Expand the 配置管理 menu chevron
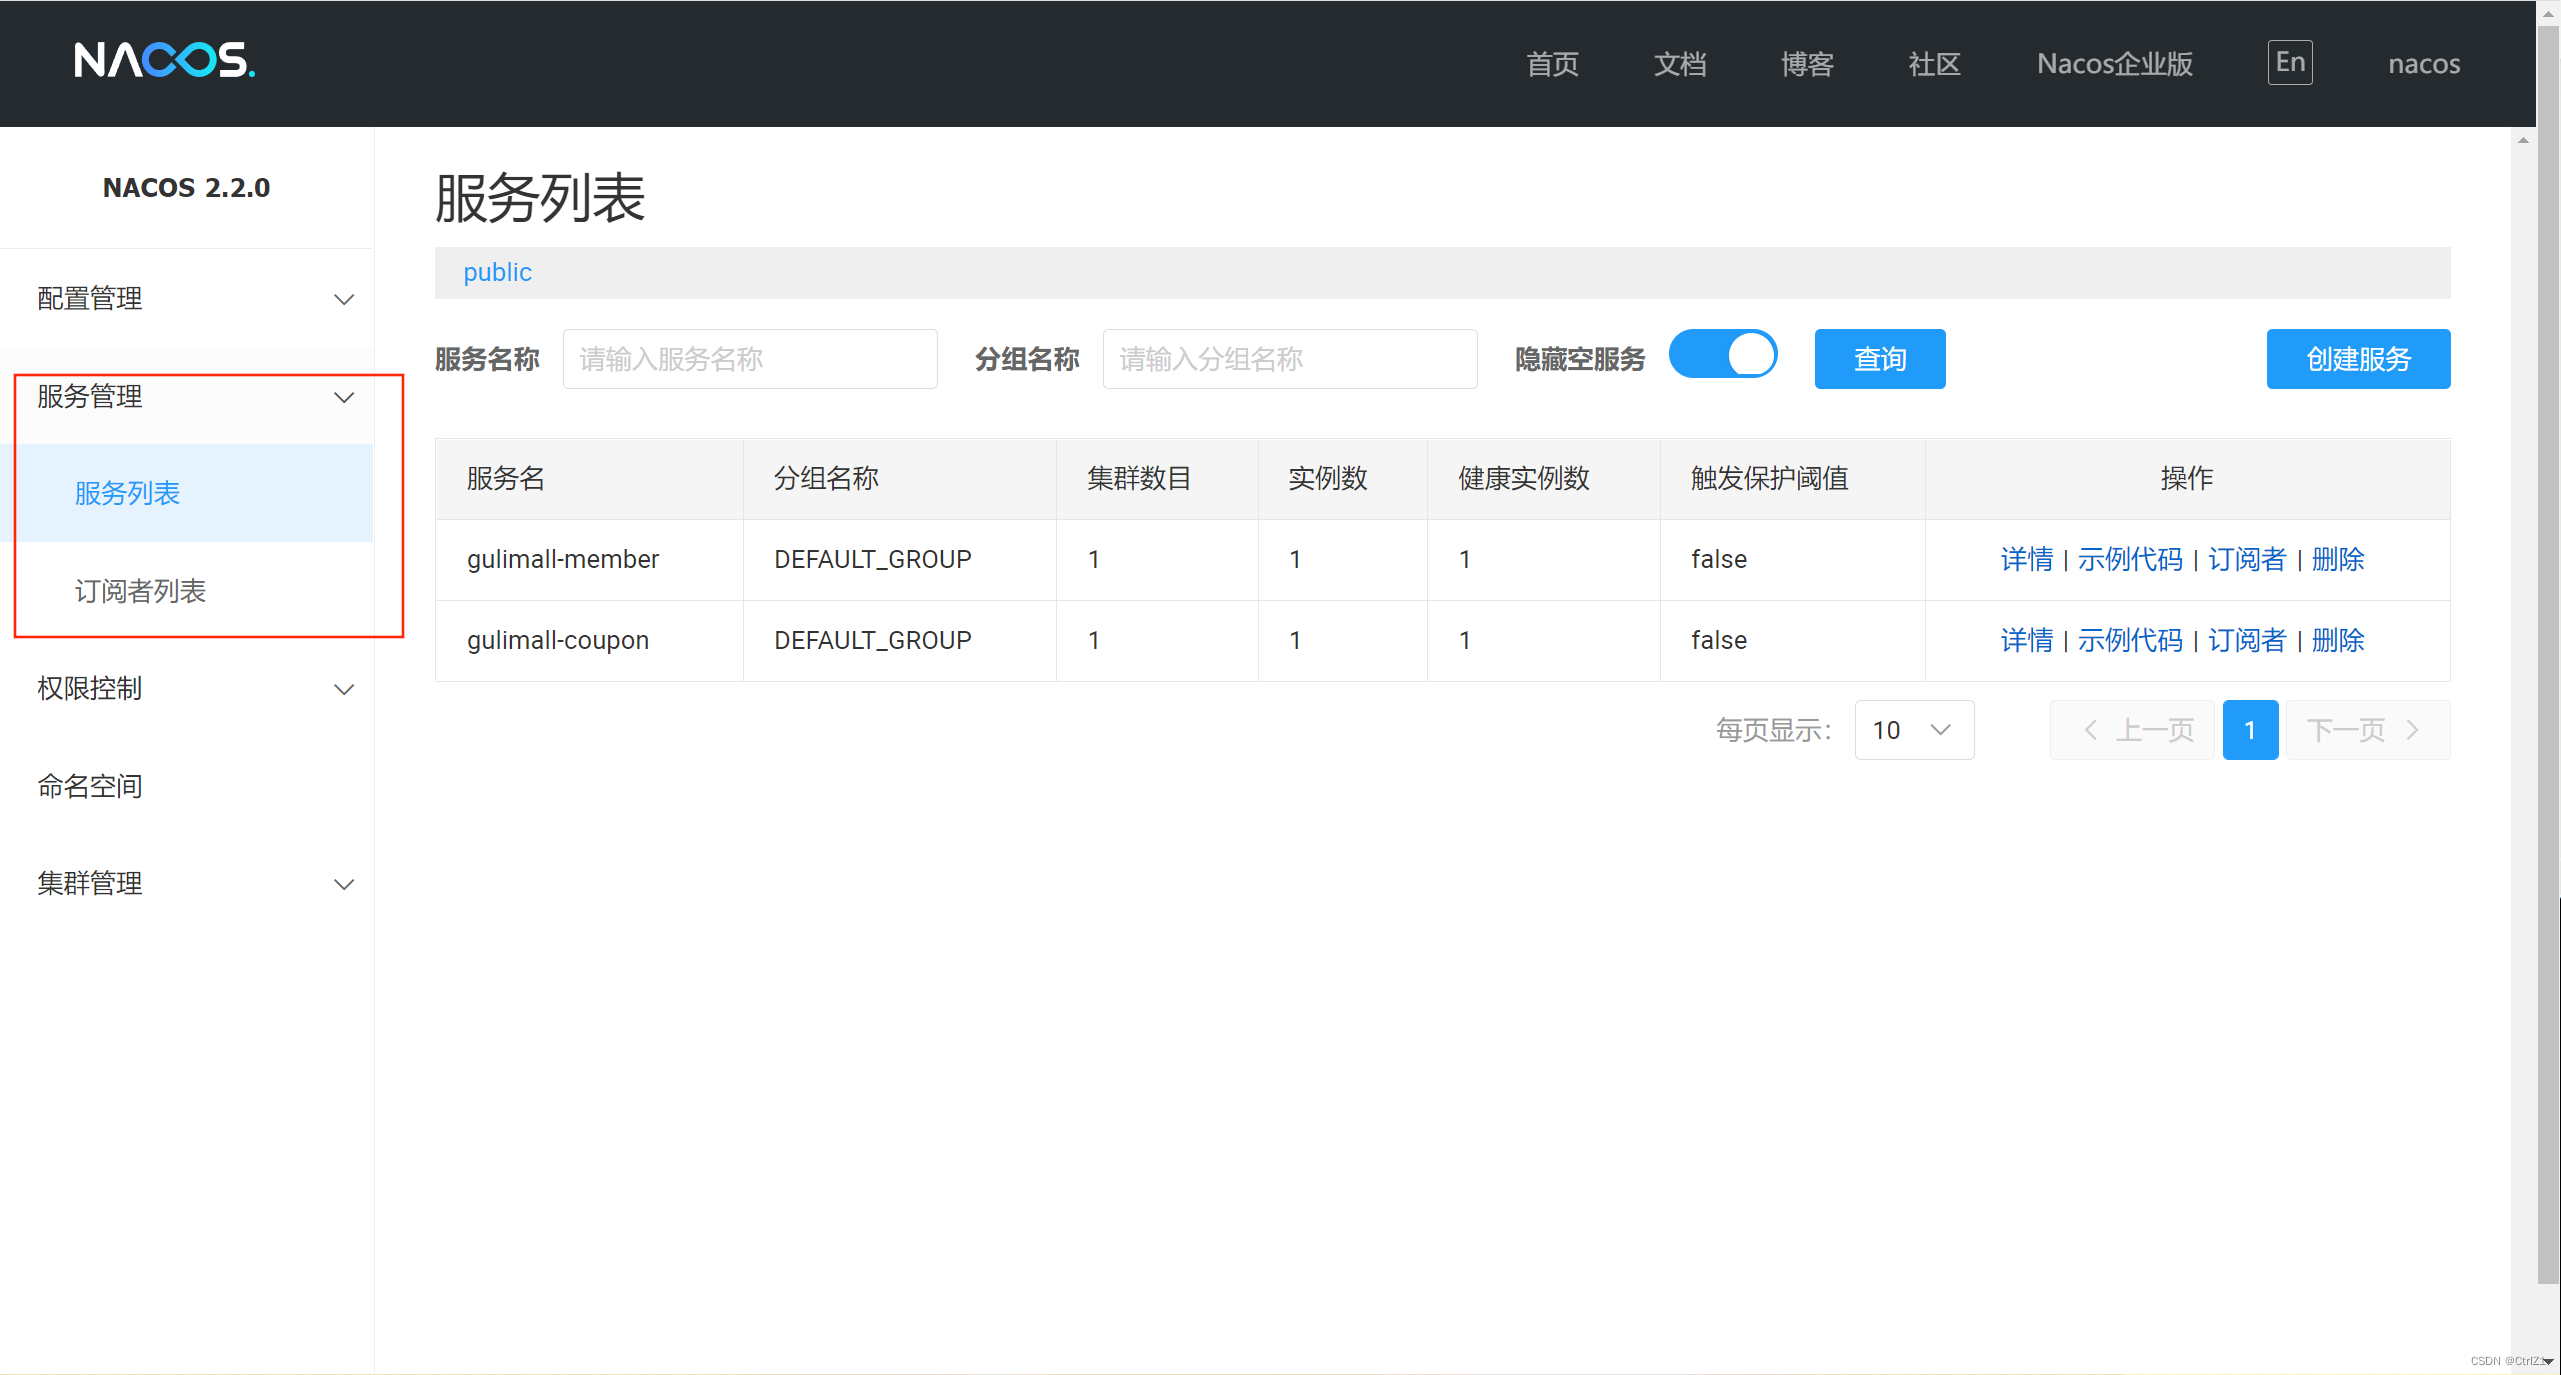The height and width of the screenshot is (1375, 2561). [344, 300]
